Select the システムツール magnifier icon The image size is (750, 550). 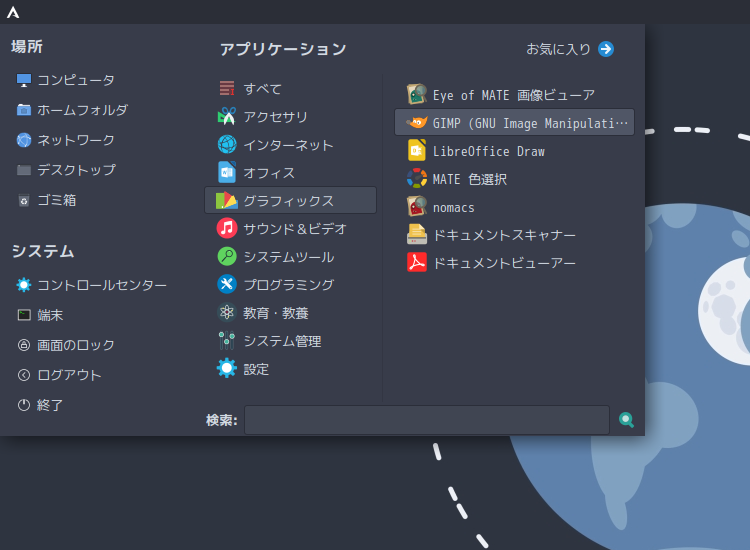pyautogui.click(x=227, y=257)
